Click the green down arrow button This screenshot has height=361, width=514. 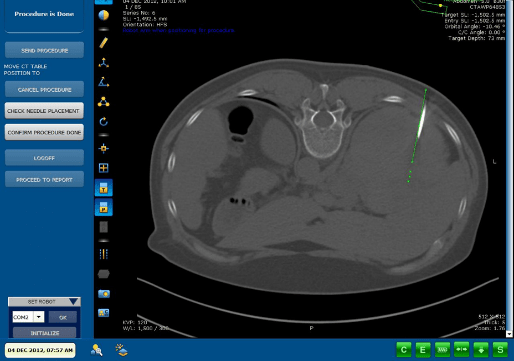pos(481,350)
